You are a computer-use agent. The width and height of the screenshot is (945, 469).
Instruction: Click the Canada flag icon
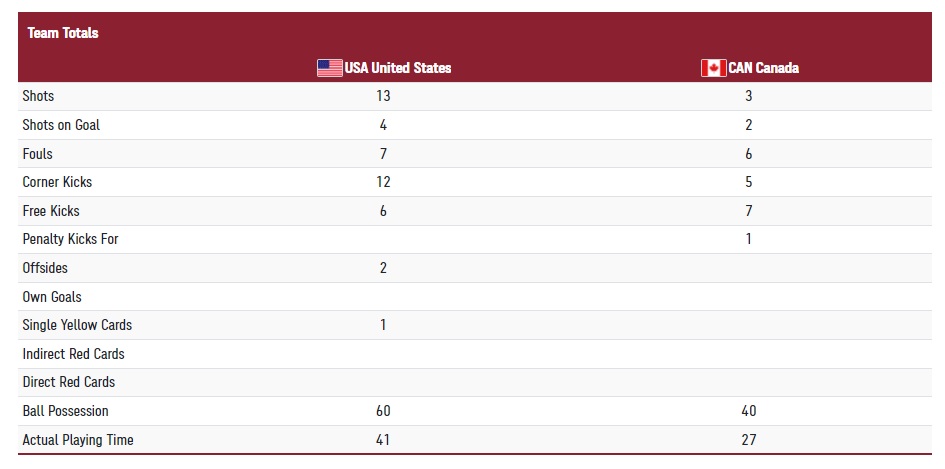click(714, 68)
